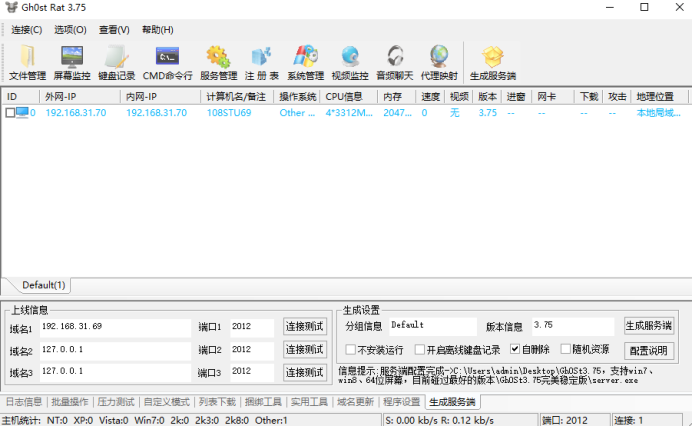Click the CPU信息 column header
The height and width of the screenshot is (426, 693).
[349, 96]
